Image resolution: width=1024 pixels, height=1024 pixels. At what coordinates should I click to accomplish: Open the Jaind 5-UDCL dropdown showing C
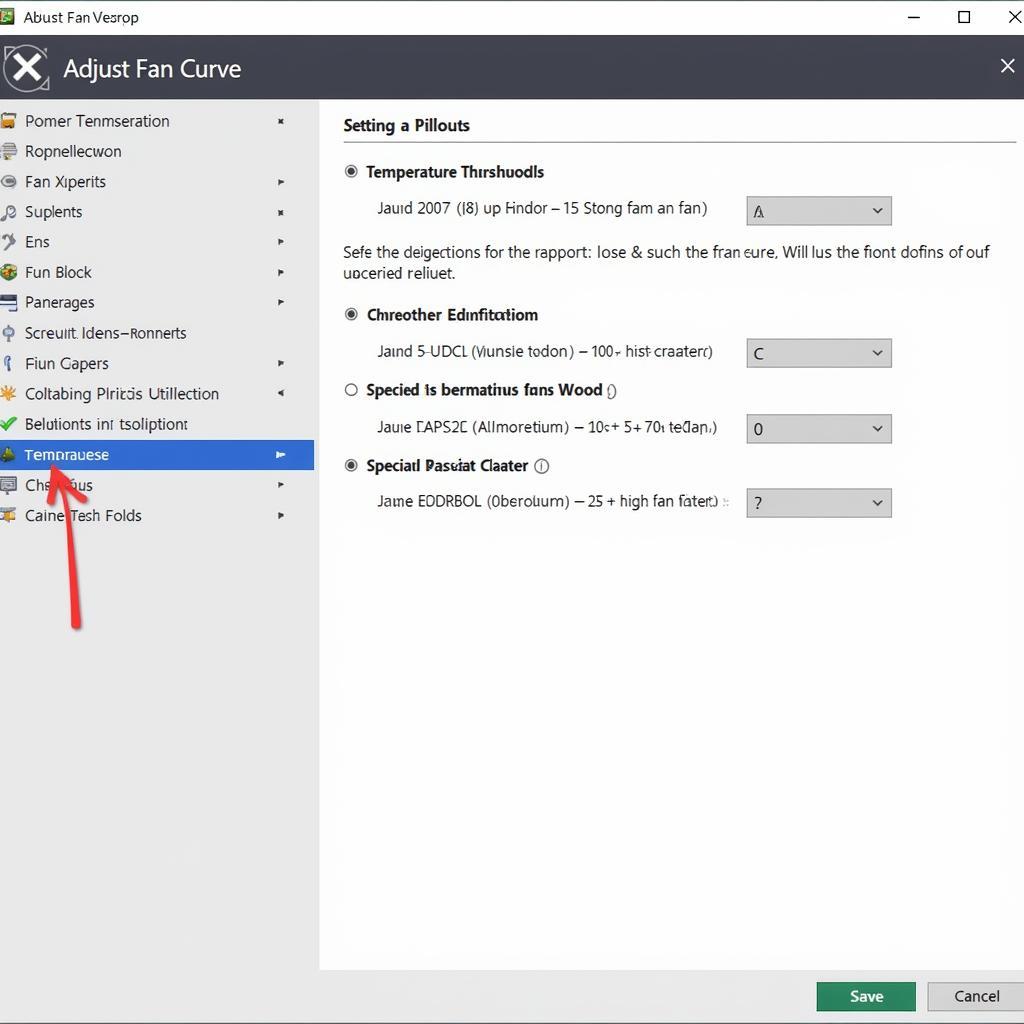[x=819, y=353]
